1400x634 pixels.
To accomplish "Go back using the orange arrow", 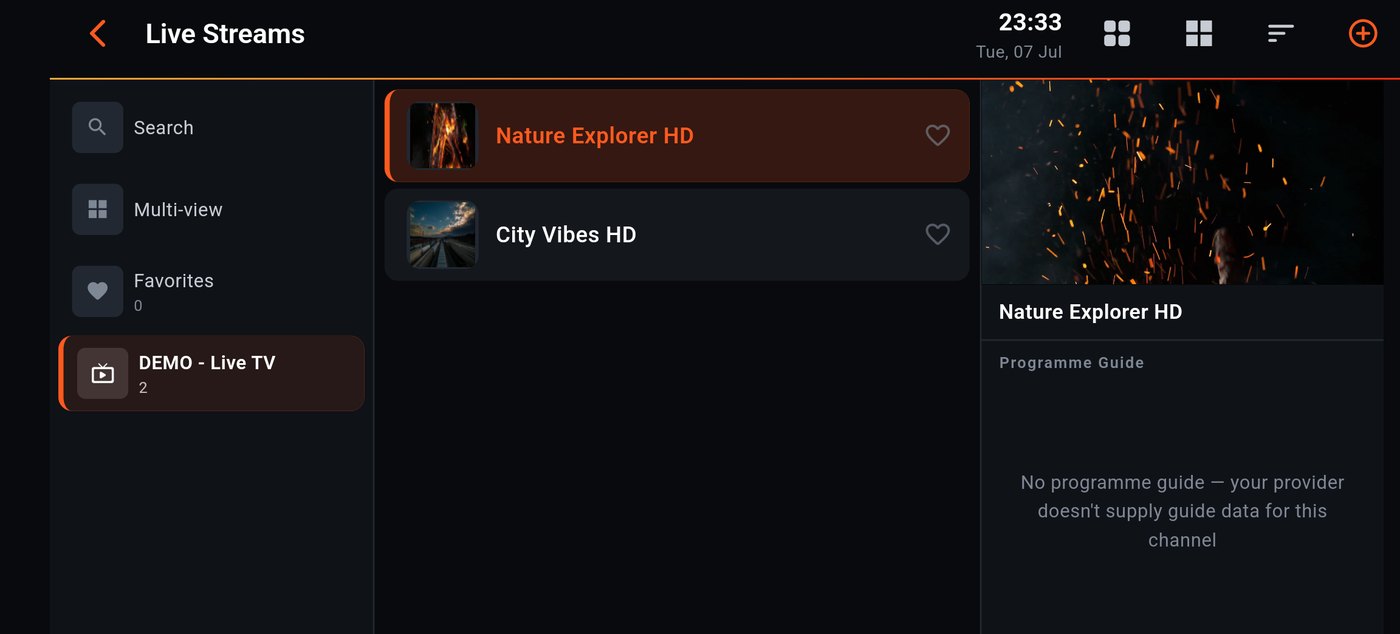I will pyautogui.click(x=97, y=34).
